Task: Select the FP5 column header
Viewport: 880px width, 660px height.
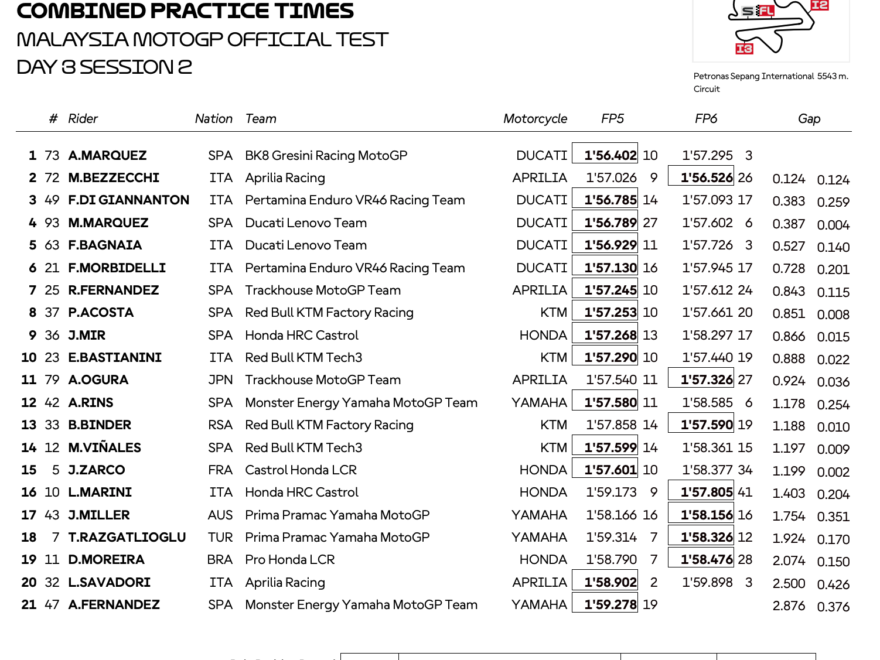Action: (x=612, y=118)
